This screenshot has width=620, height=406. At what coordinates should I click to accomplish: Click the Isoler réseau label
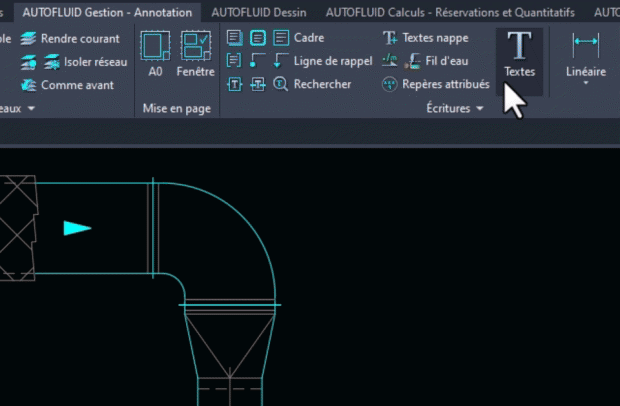96,62
